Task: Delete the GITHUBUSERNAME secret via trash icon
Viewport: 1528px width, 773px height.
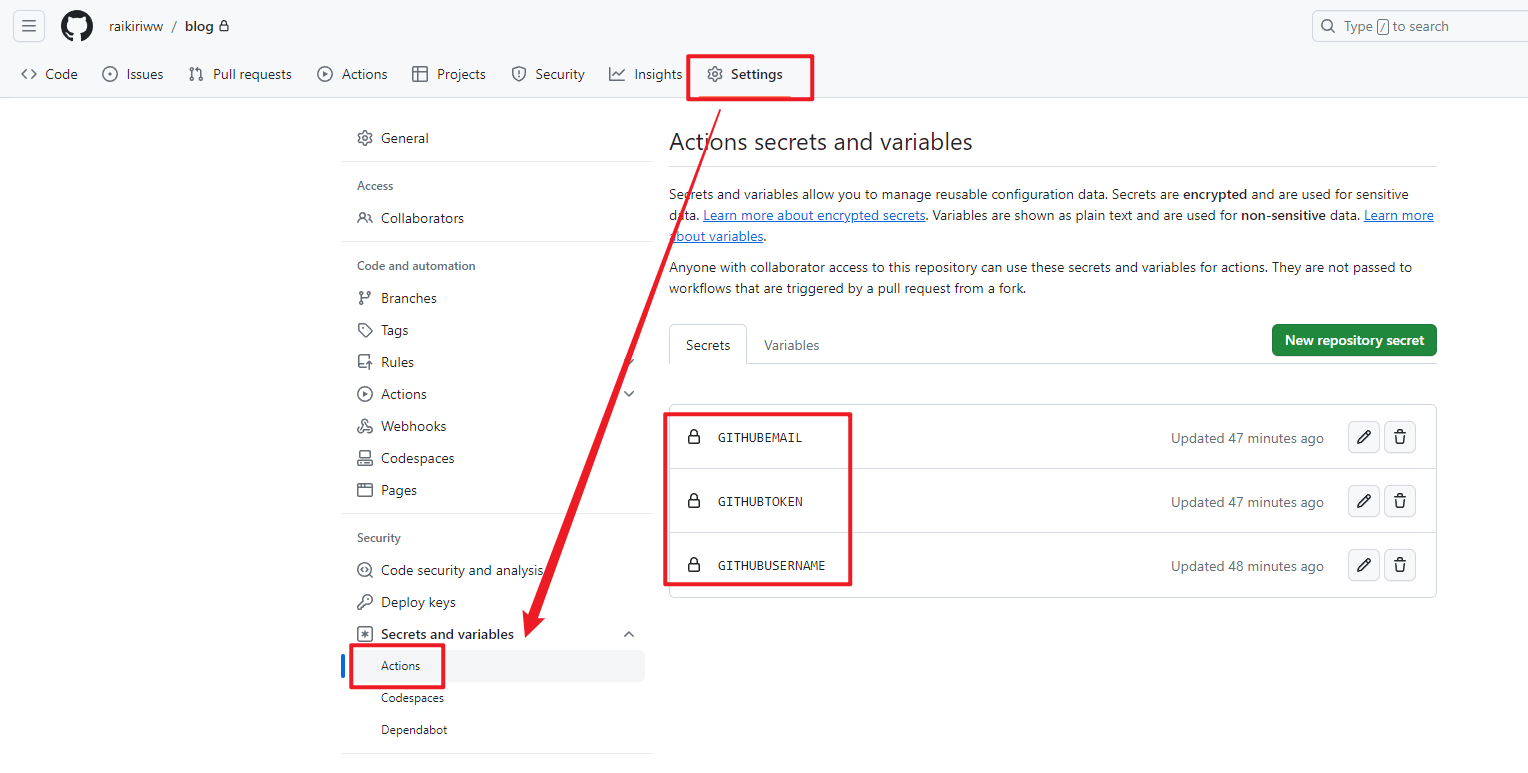Action: point(1399,565)
